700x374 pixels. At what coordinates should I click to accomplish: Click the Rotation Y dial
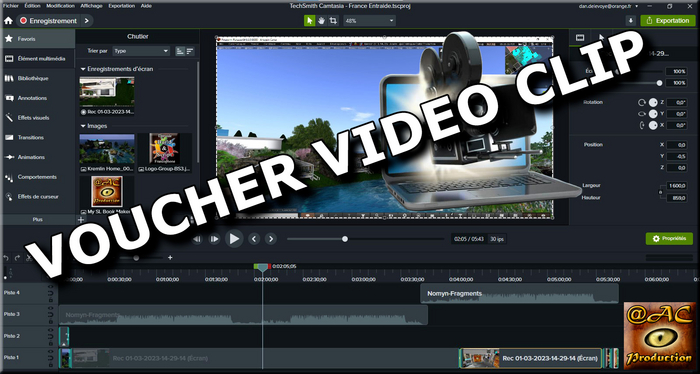coord(653,114)
